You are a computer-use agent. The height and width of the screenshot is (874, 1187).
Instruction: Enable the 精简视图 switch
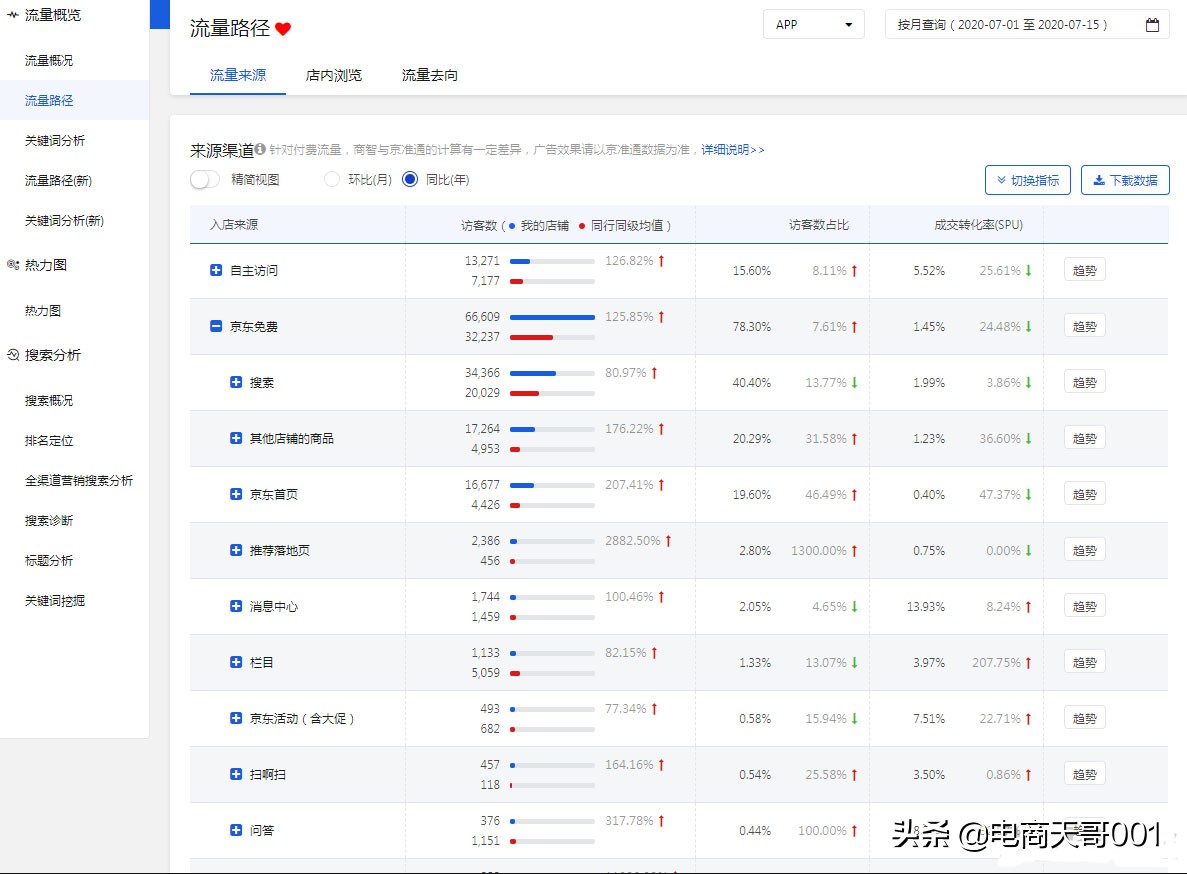tap(204, 180)
